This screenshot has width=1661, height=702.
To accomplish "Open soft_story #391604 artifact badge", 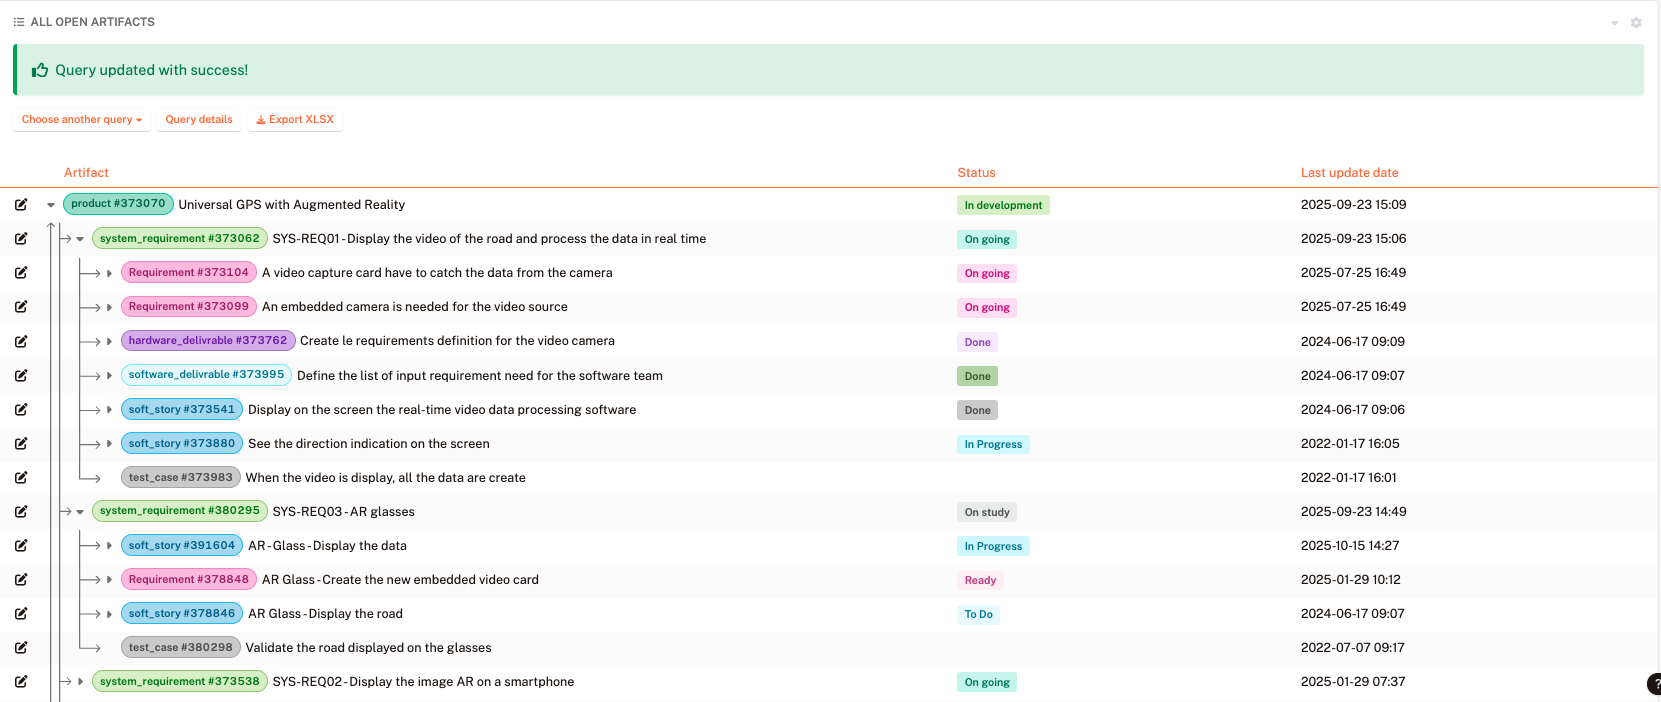I will pos(181,546).
